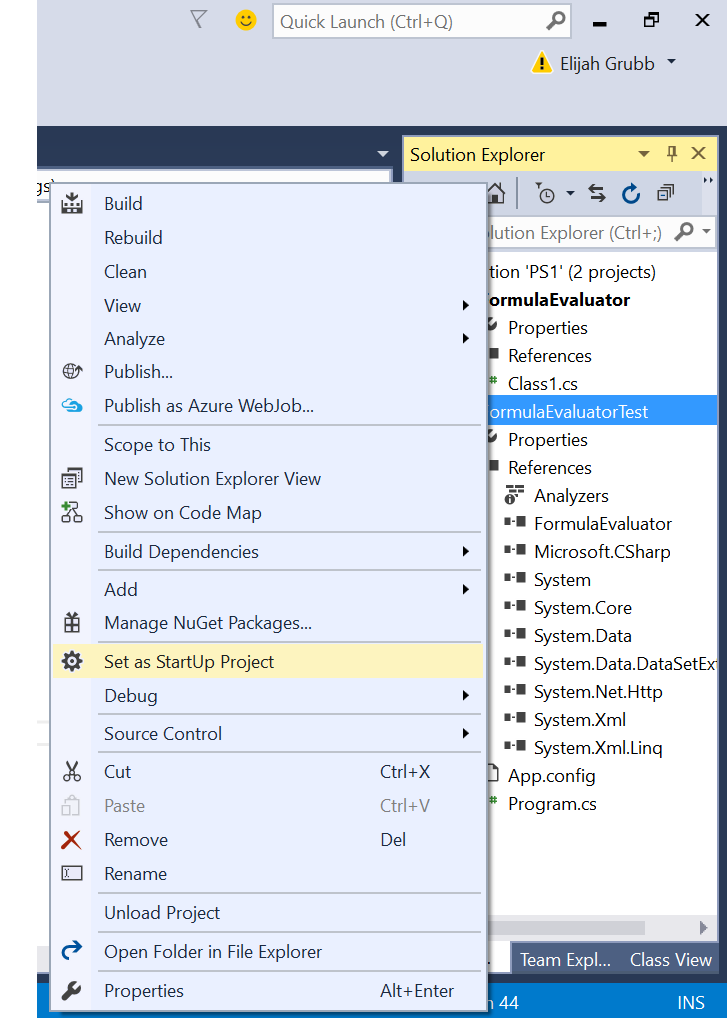Click the feedback smiley face icon
727x1018 pixels.
245,20
